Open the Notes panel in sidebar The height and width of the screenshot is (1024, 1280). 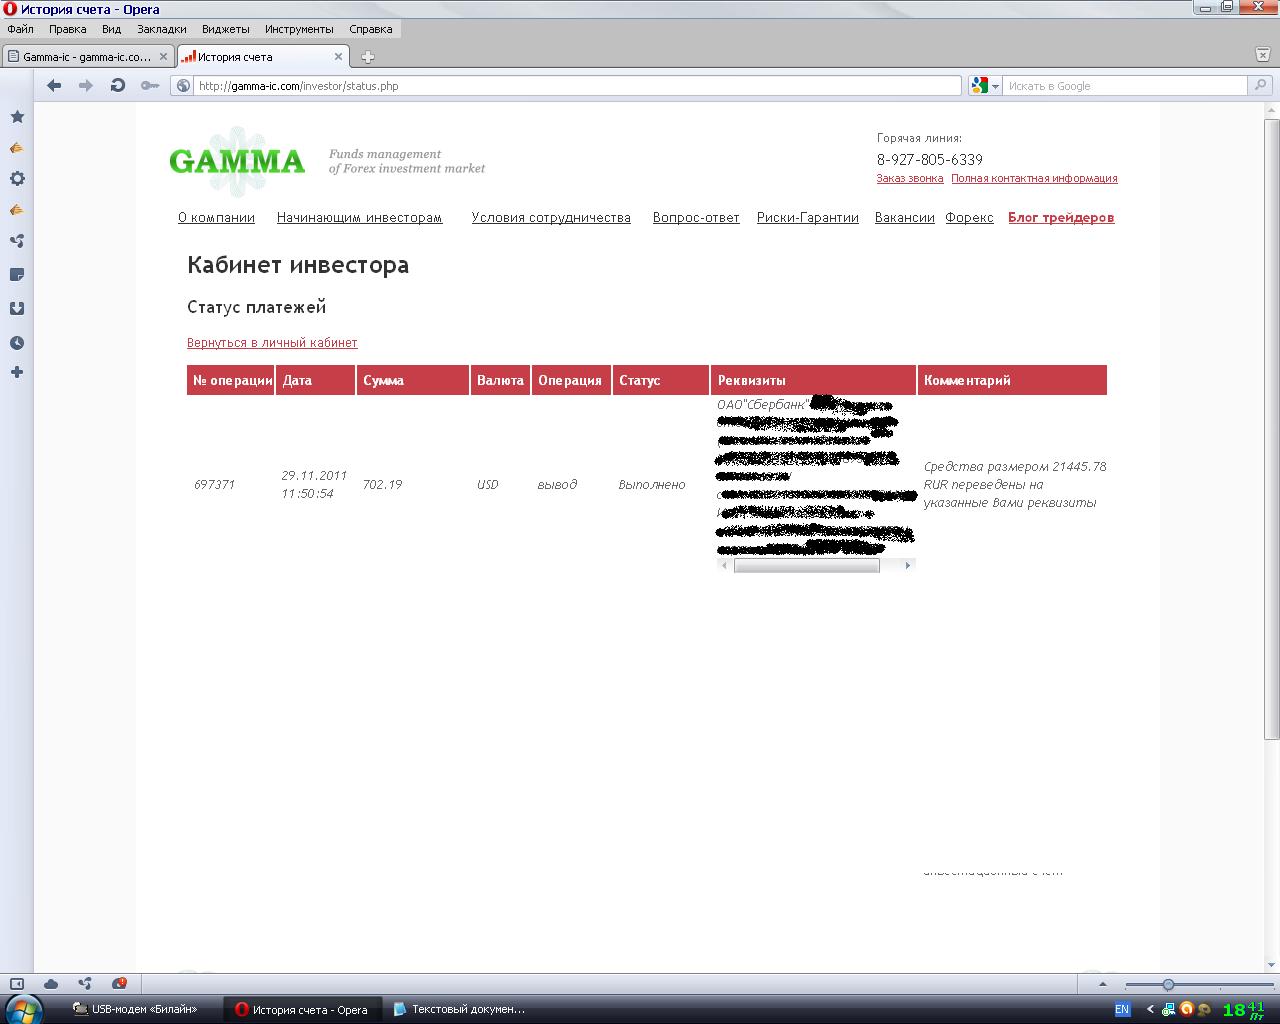pyautogui.click(x=17, y=275)
